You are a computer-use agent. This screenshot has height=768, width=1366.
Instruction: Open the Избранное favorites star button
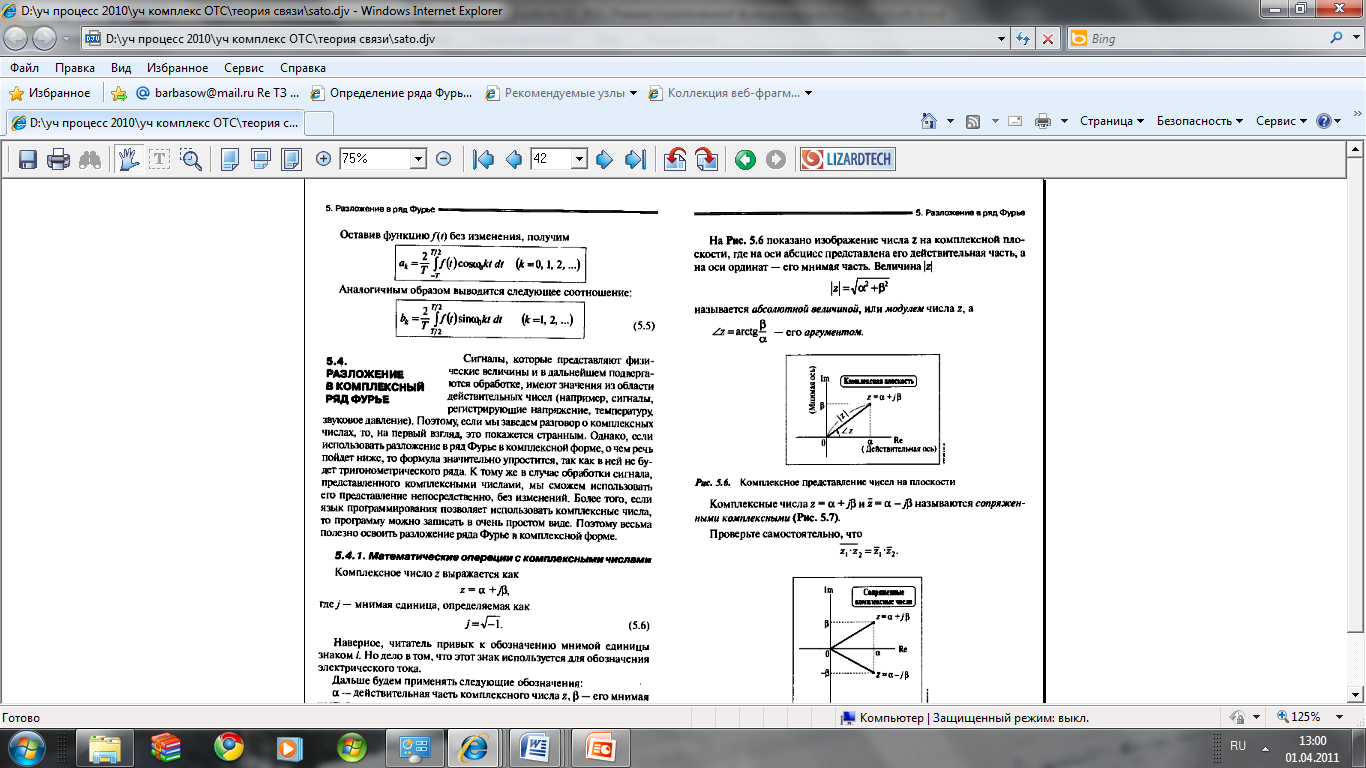pos(50,93)
